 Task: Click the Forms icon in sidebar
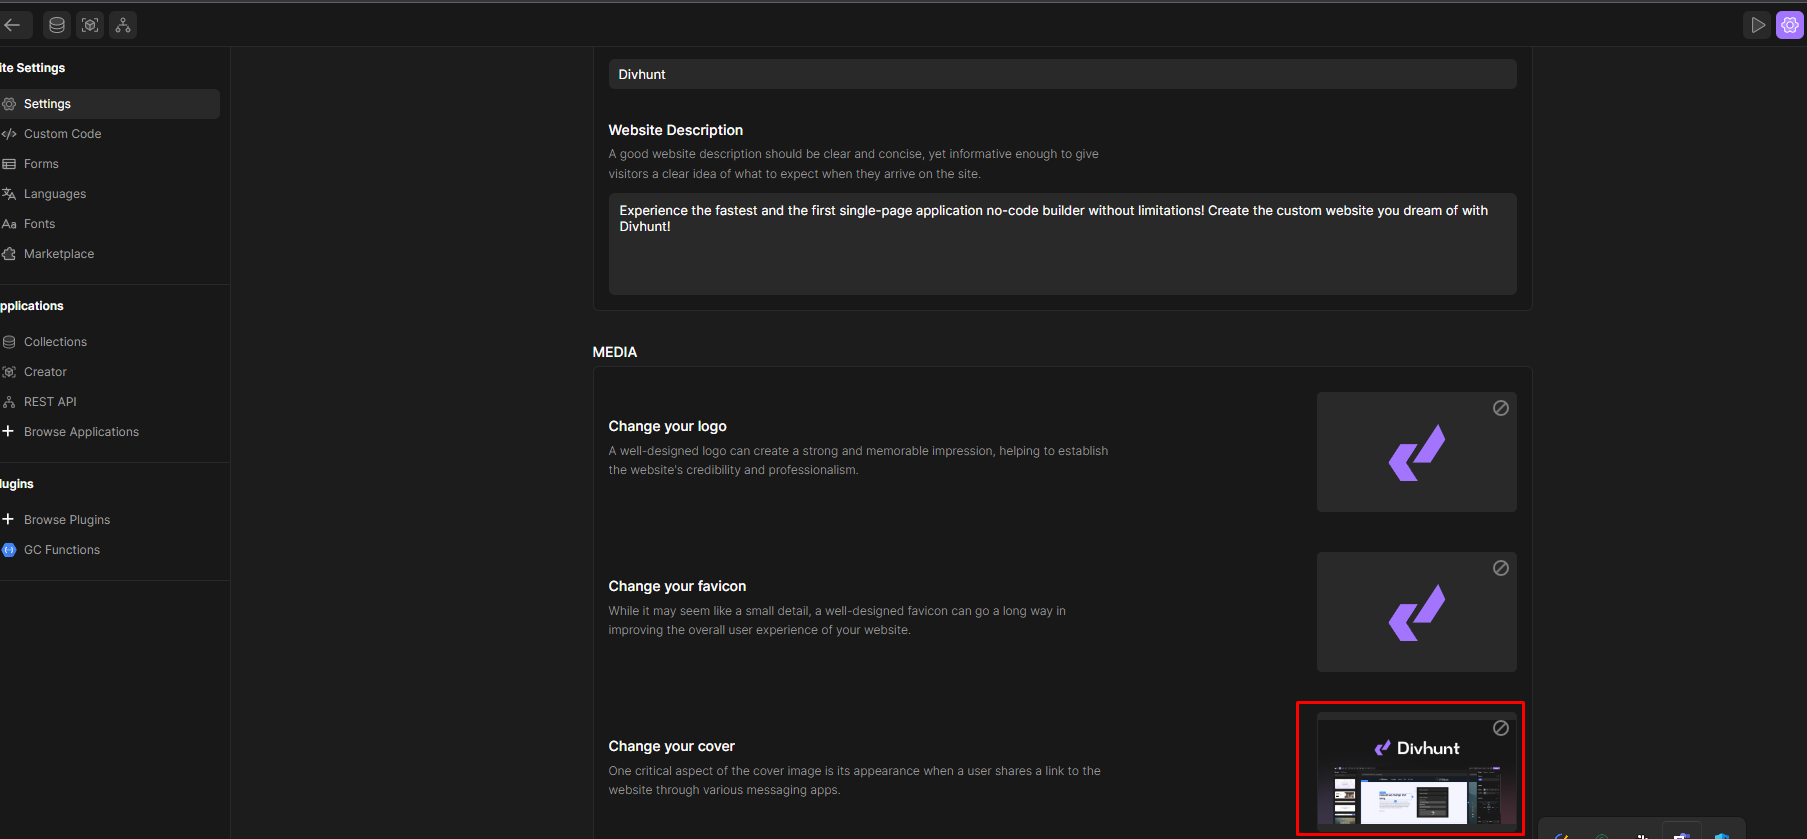[9, 164]
